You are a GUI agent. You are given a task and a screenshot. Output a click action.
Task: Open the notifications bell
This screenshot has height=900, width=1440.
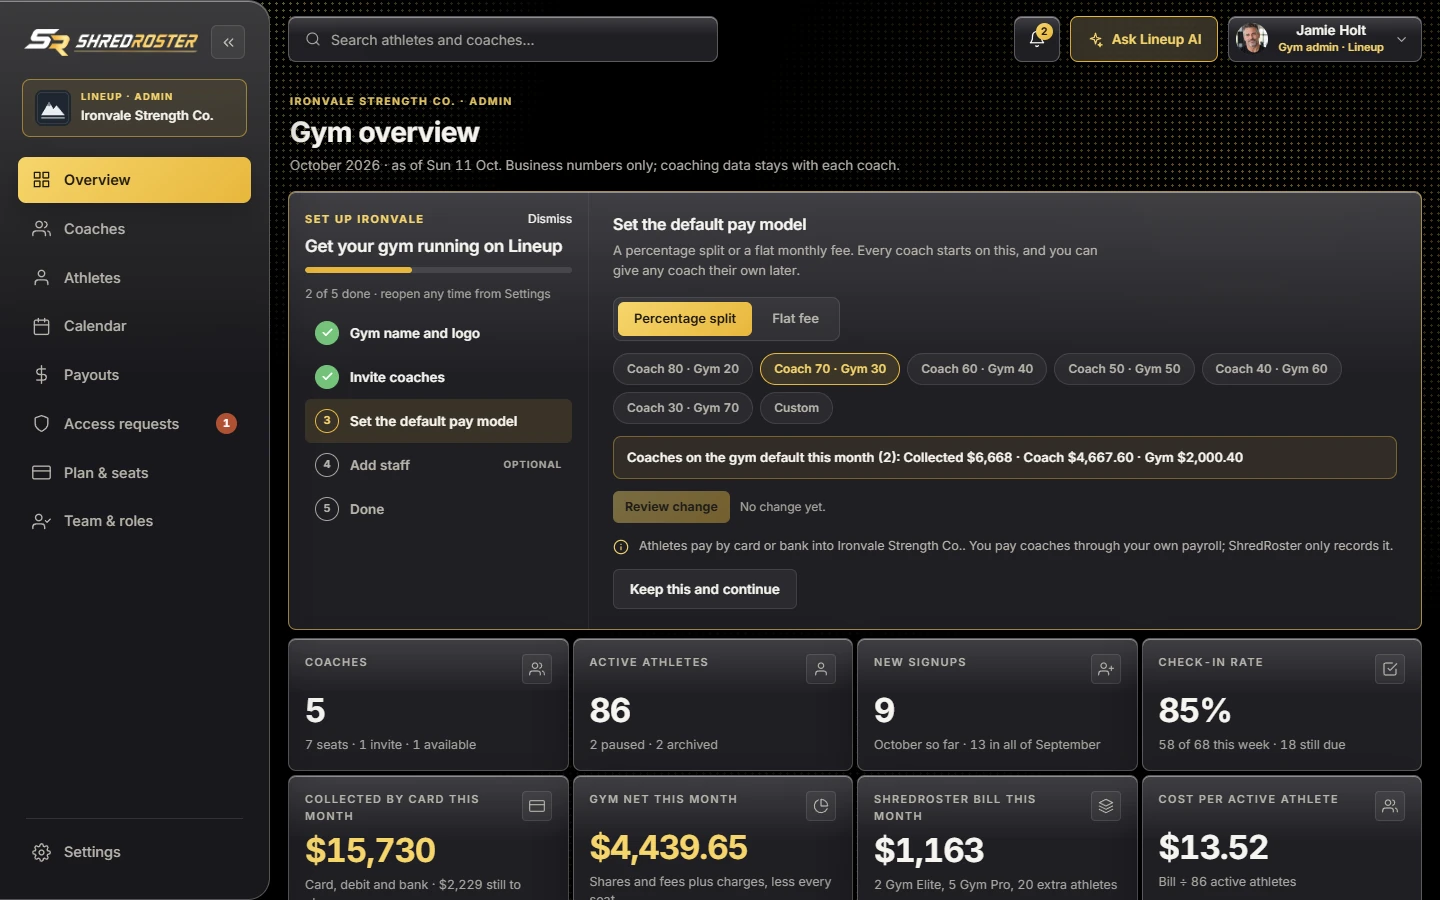coord(1037,39)
